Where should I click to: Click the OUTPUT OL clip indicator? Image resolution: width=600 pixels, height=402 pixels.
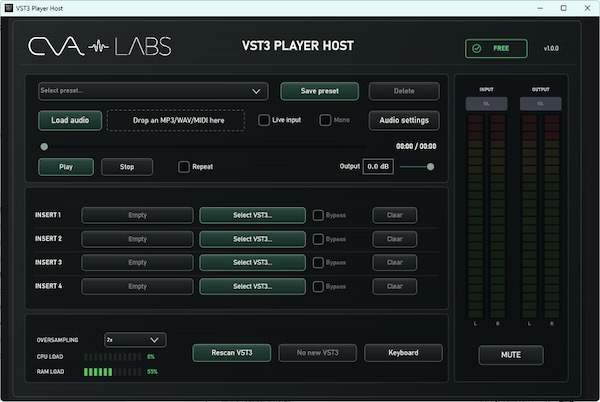point(540,104)
